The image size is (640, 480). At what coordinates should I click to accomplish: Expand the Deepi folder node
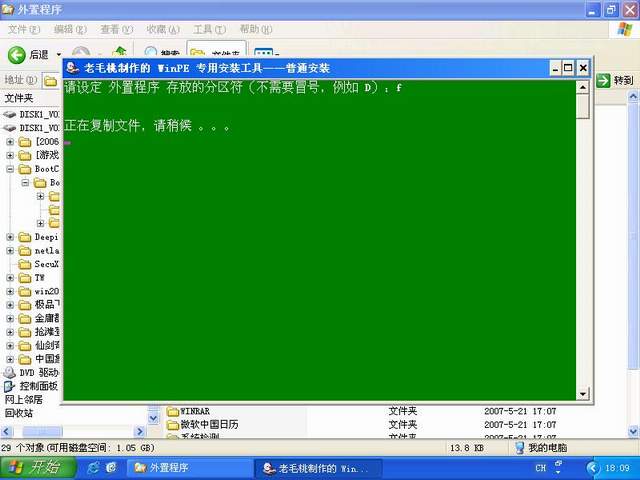(10, 237)
